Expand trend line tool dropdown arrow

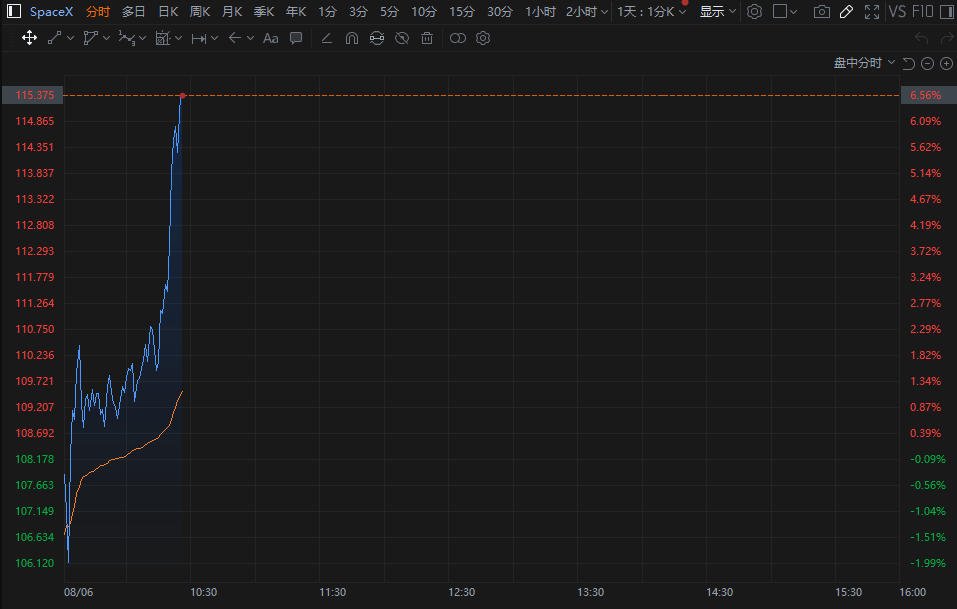[x=70, y=38]
